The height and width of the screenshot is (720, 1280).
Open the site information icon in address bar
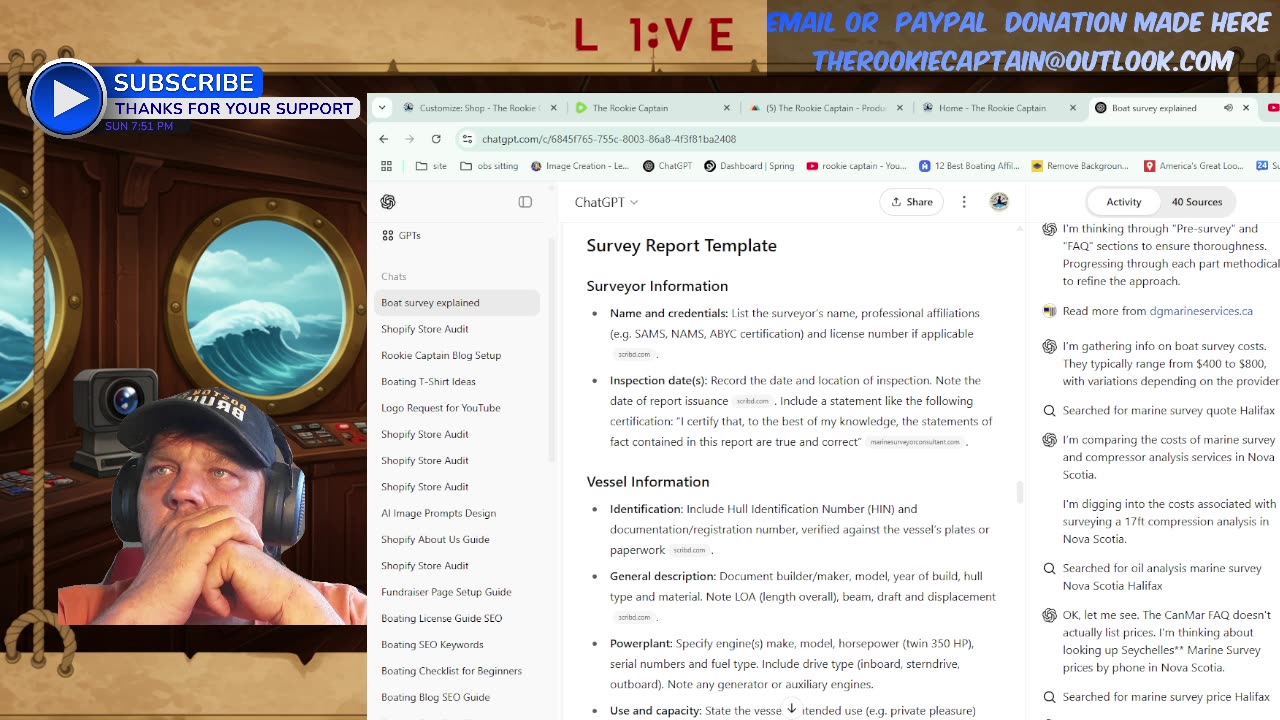coord(467,139)
